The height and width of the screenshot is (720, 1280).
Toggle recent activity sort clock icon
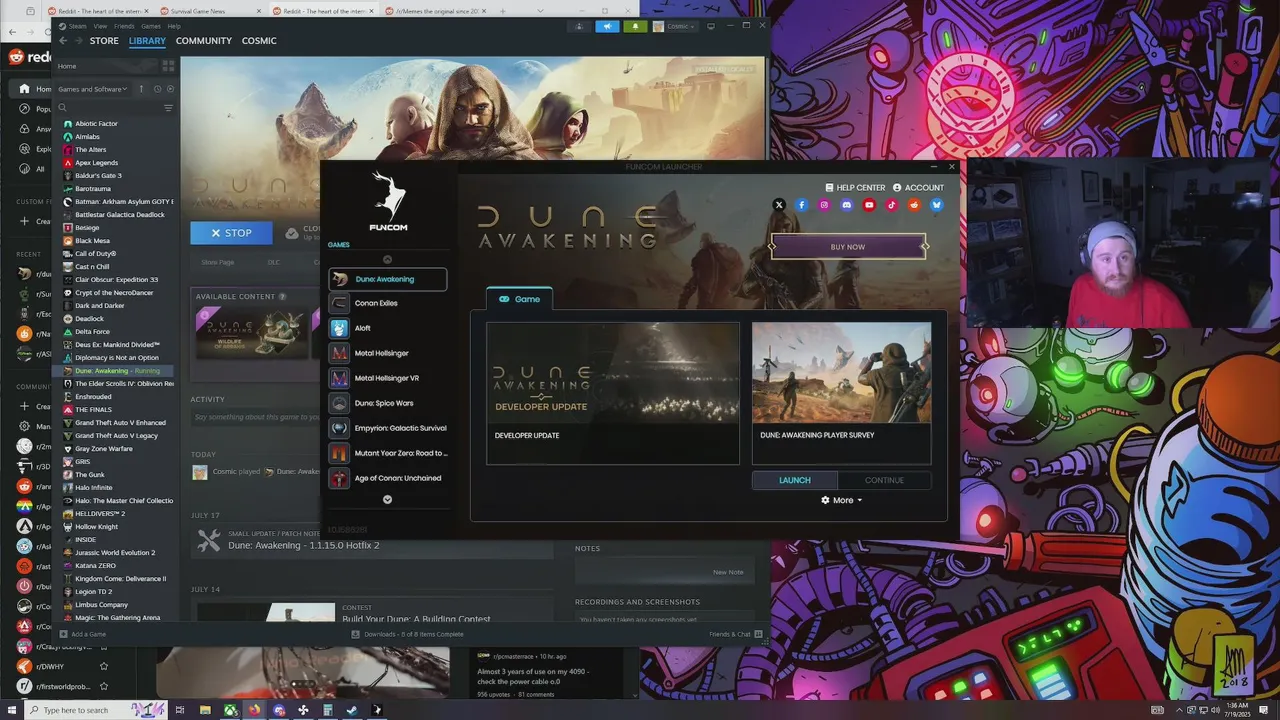point(157,89)
